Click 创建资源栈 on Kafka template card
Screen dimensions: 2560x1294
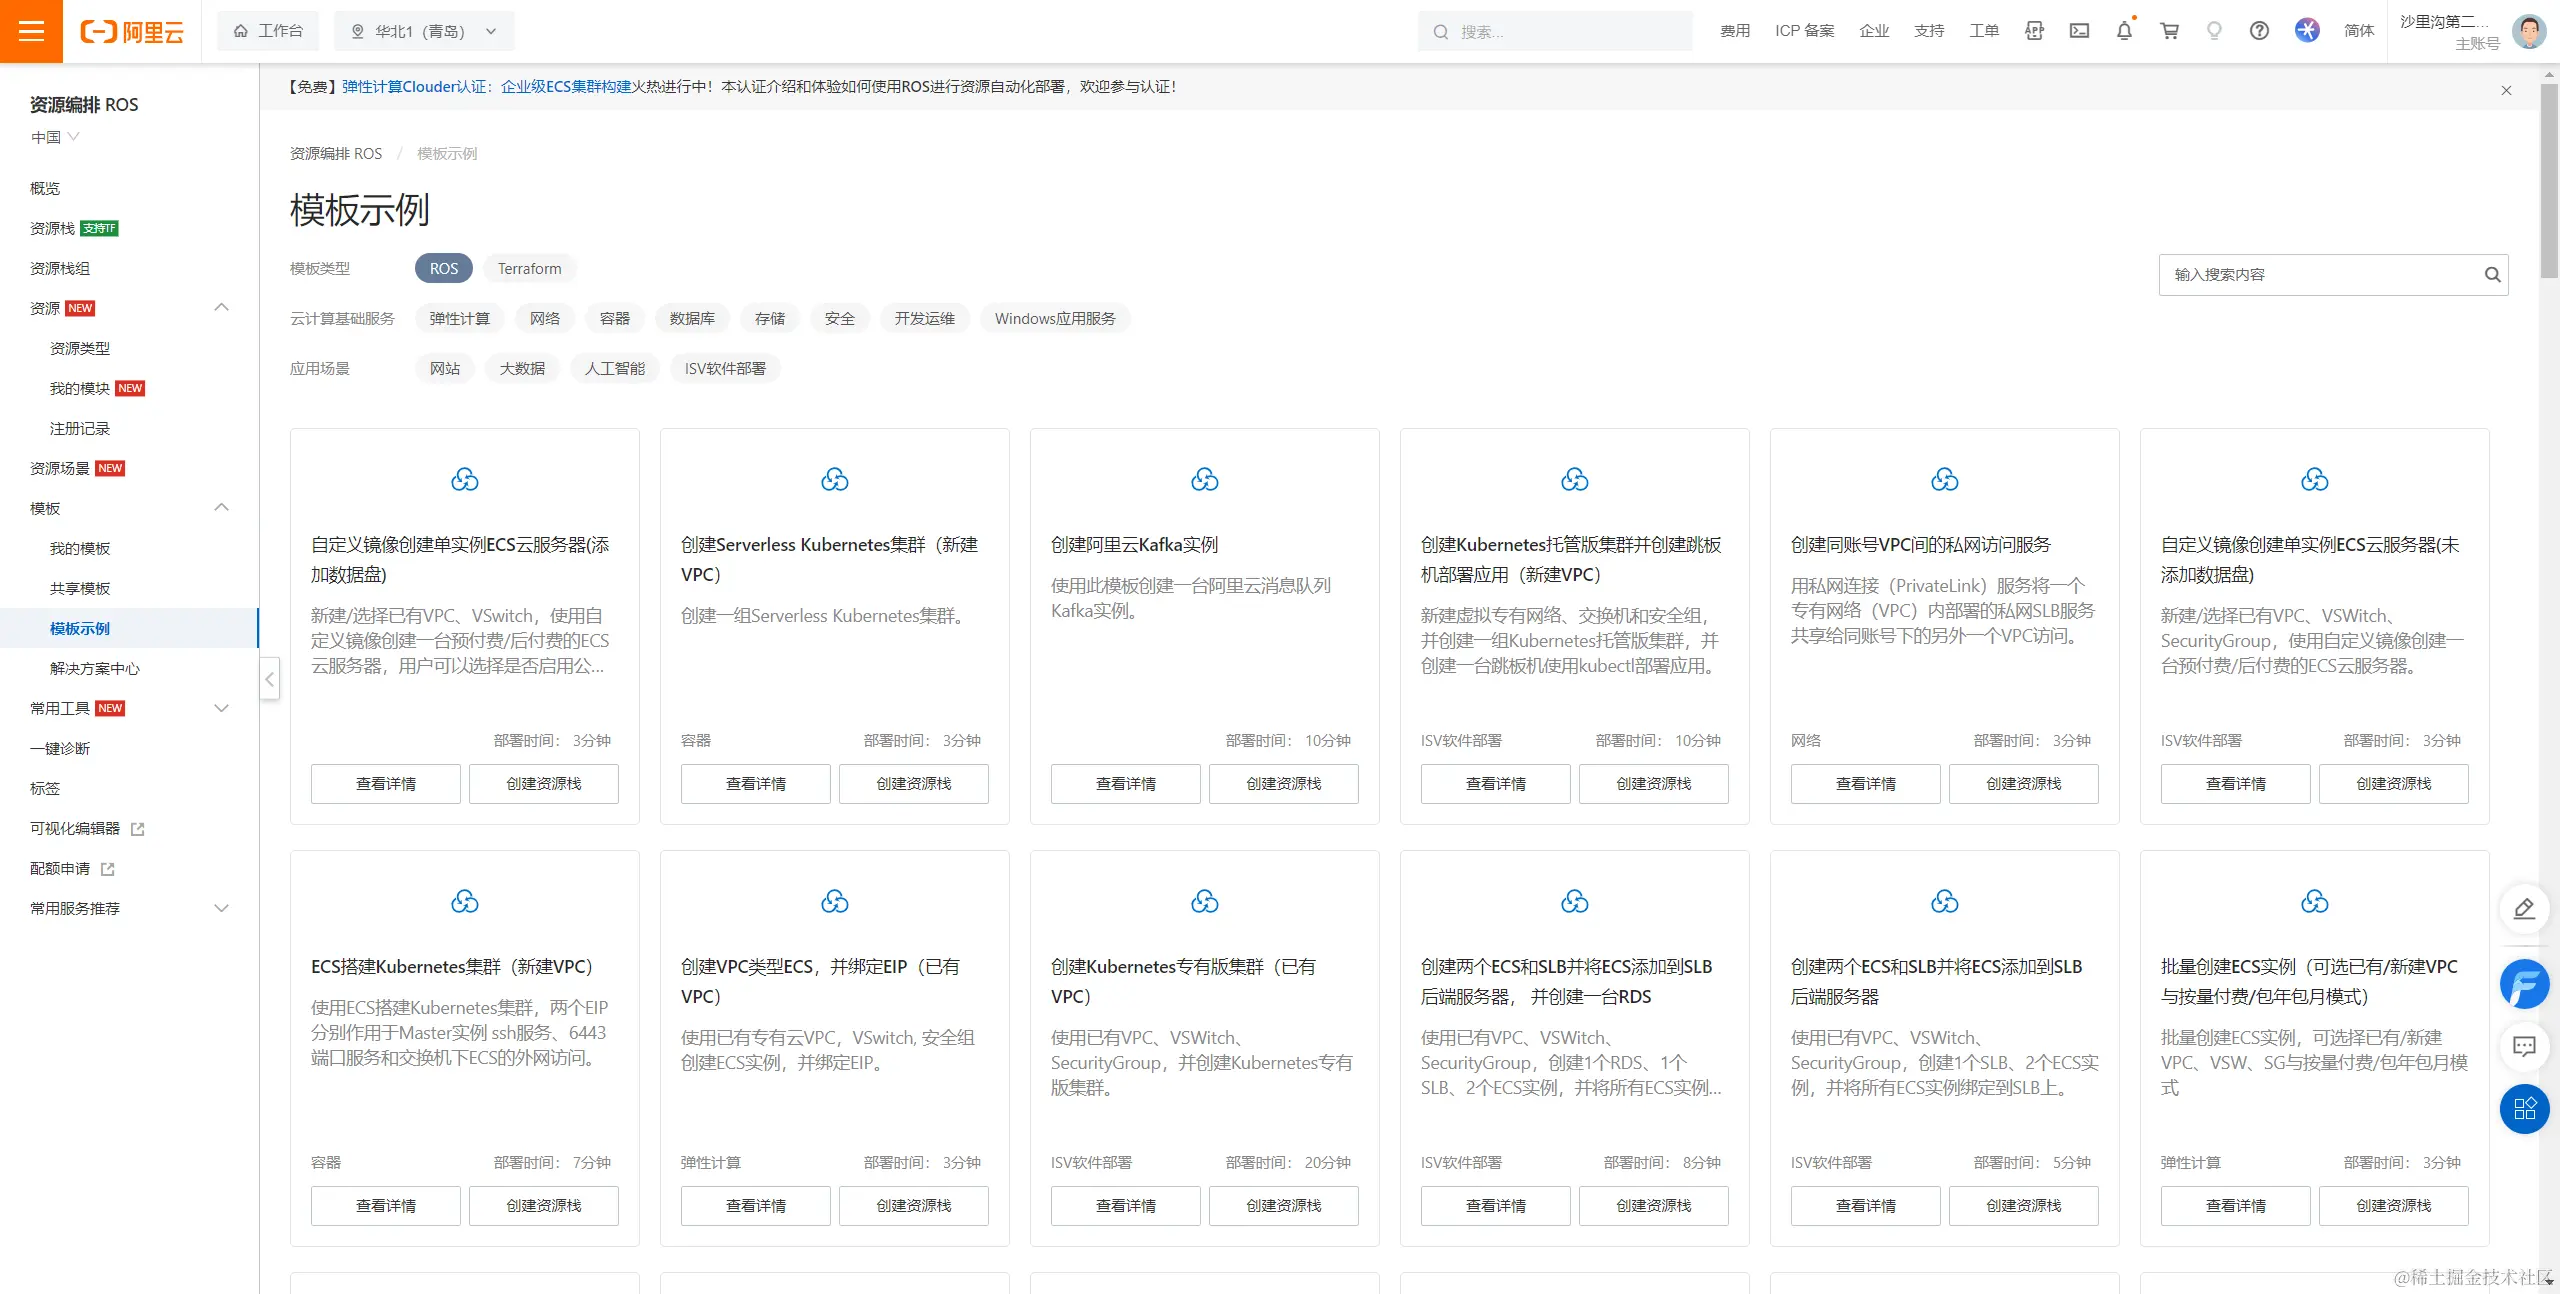(1283, 784)
